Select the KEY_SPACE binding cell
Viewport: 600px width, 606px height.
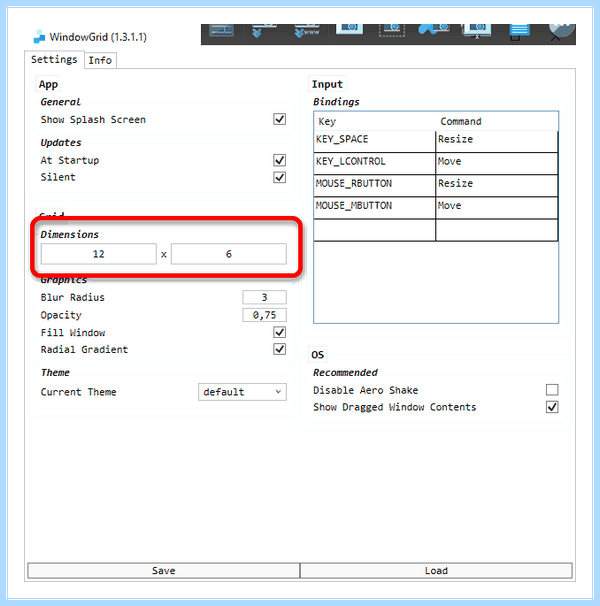(x=374, y=140)
